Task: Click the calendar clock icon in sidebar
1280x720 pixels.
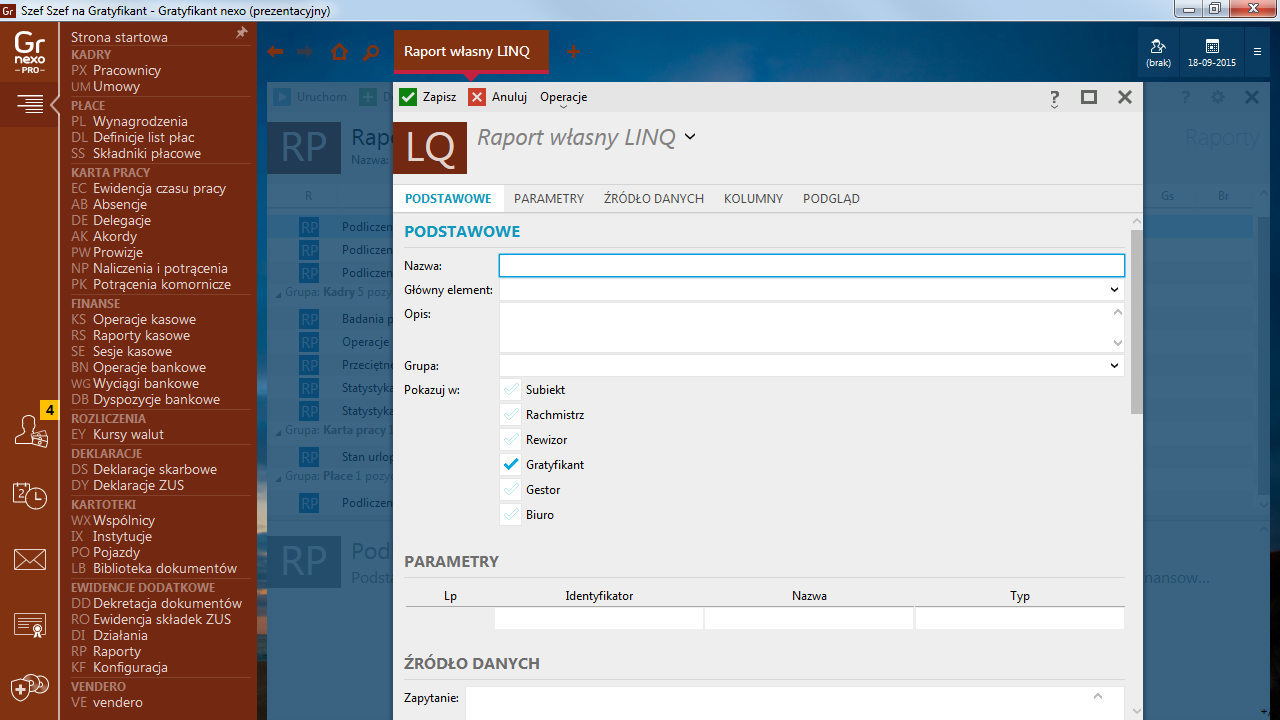Action: tap(30, 495)
